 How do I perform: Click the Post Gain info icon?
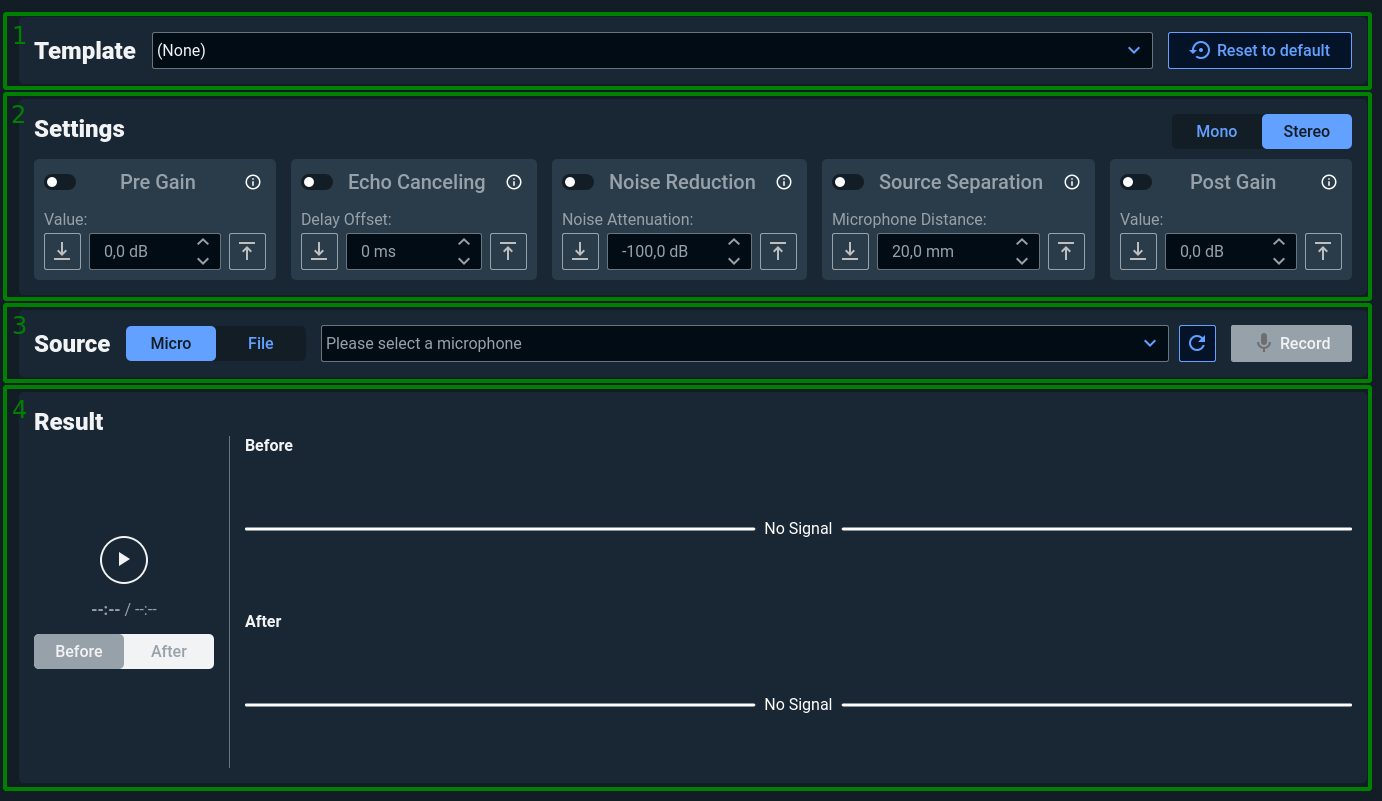[1329, 182]
